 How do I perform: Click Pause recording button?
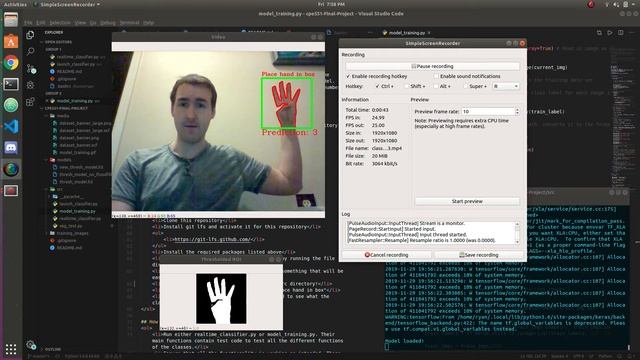pyautogui.click(x=433, y=66)
